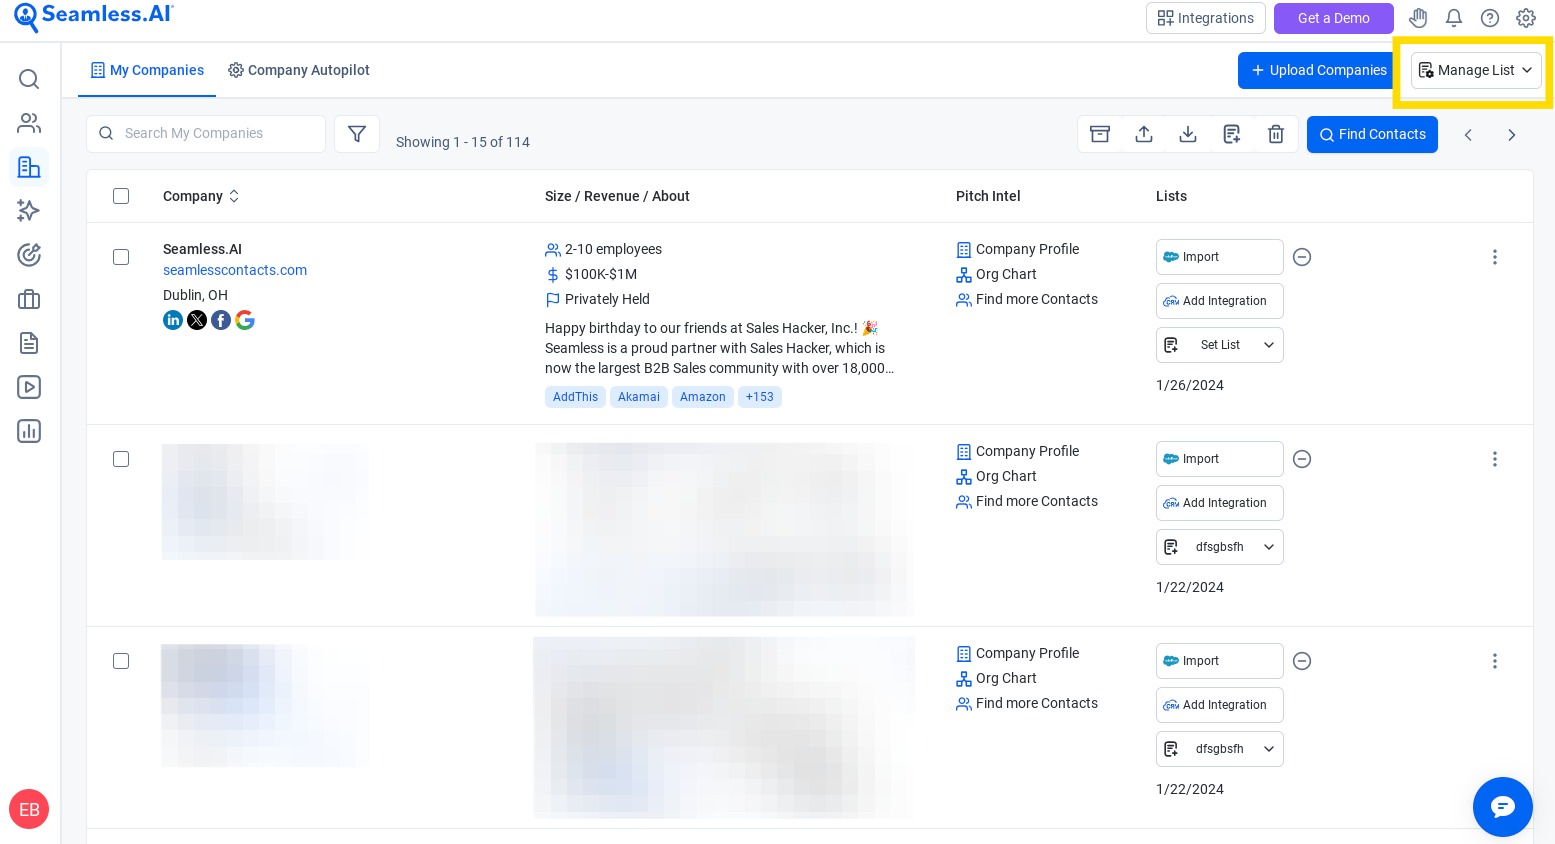Check the Seamless.AI row checkbox

[121, 257]
